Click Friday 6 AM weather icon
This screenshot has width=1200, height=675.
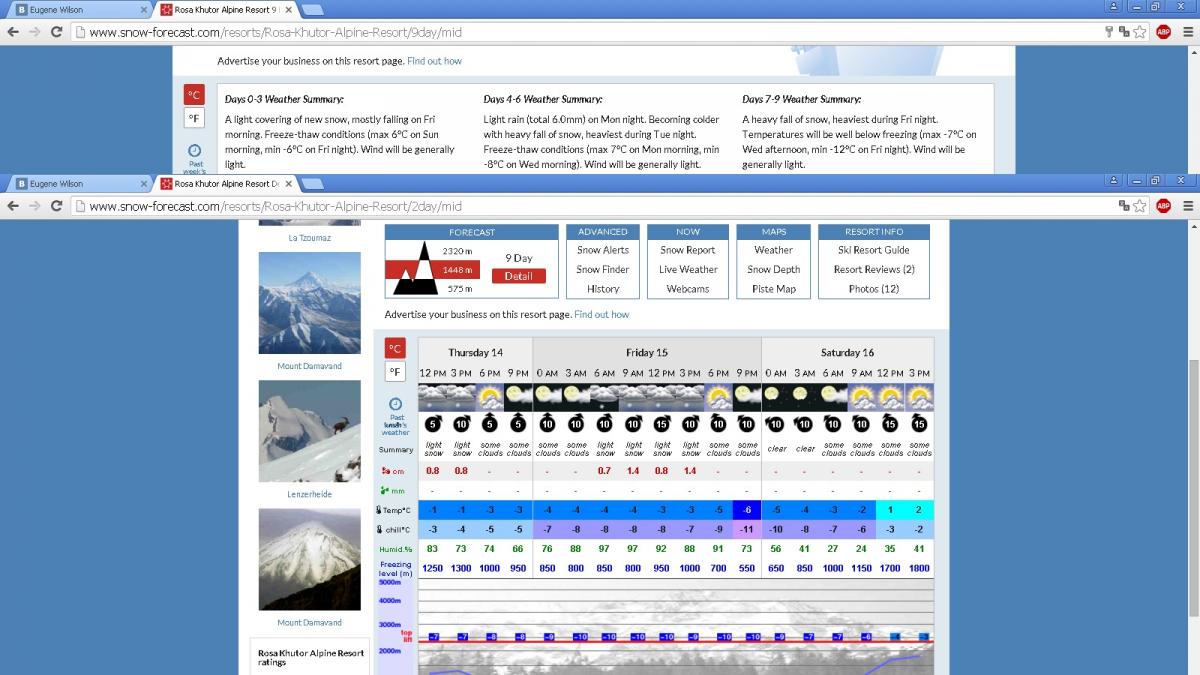point(604,396)
